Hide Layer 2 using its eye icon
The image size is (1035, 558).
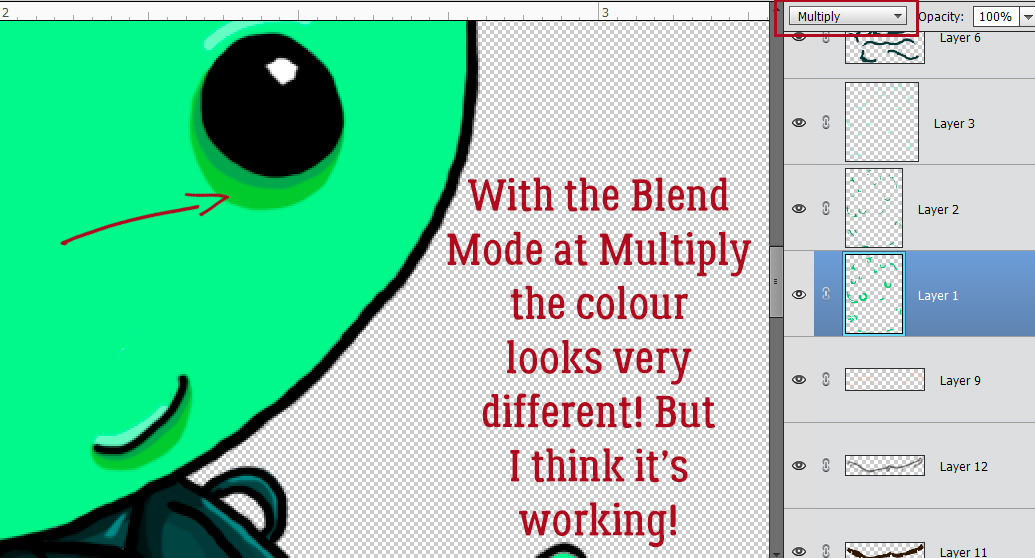click(x=799, y=209)
